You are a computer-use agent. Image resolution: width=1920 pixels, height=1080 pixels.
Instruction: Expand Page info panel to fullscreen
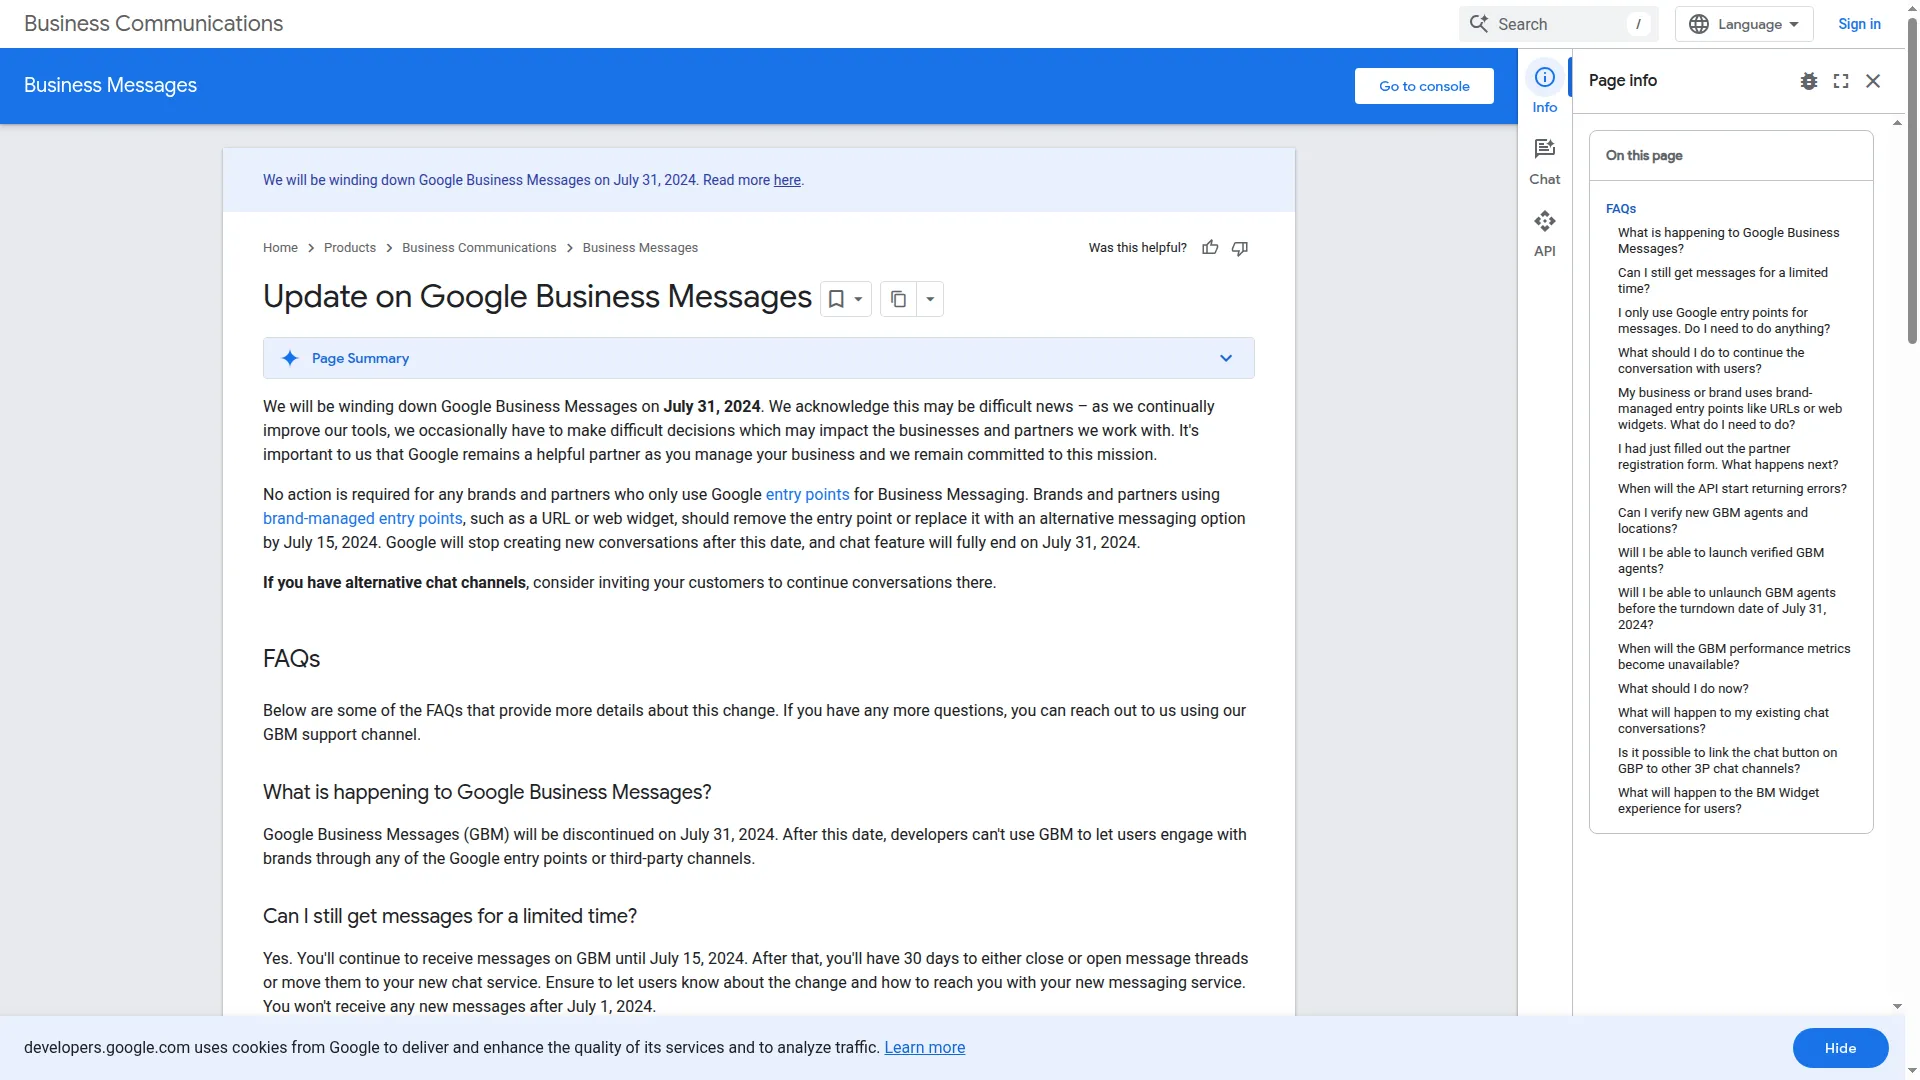(x=1841, y=81)
